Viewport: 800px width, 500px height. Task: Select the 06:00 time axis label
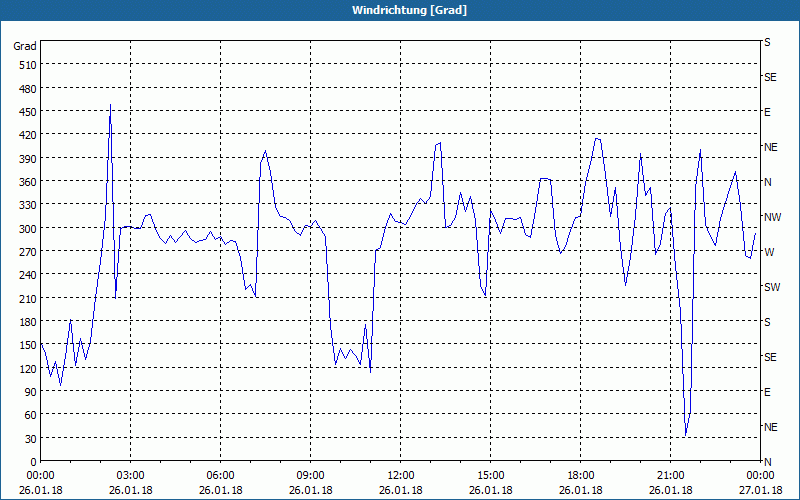220,476
